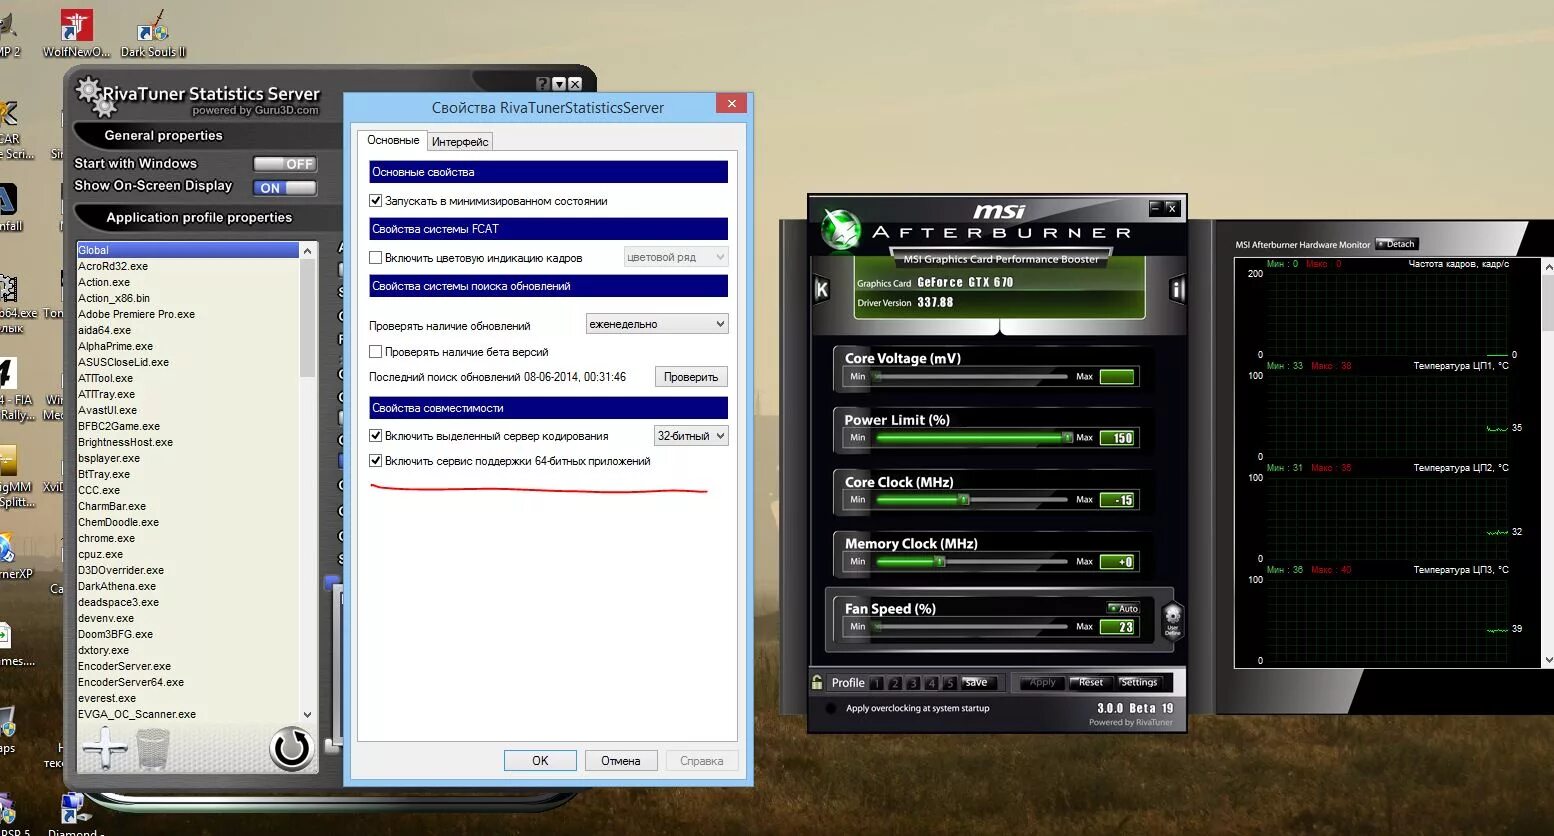The image size is (1554, 836).
Task: Toggle Start with Windows switch
Action: tap(285, 164)
